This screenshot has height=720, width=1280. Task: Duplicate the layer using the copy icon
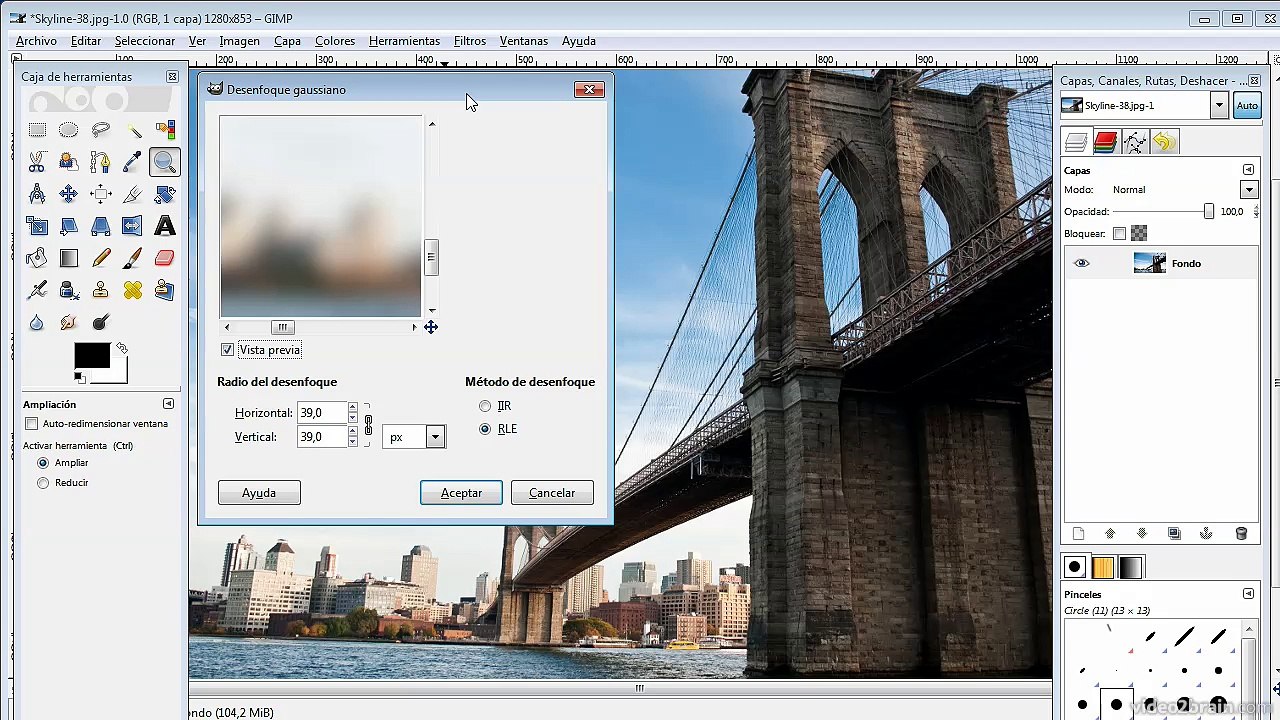pyautogui.click(x=1174, y=534)
